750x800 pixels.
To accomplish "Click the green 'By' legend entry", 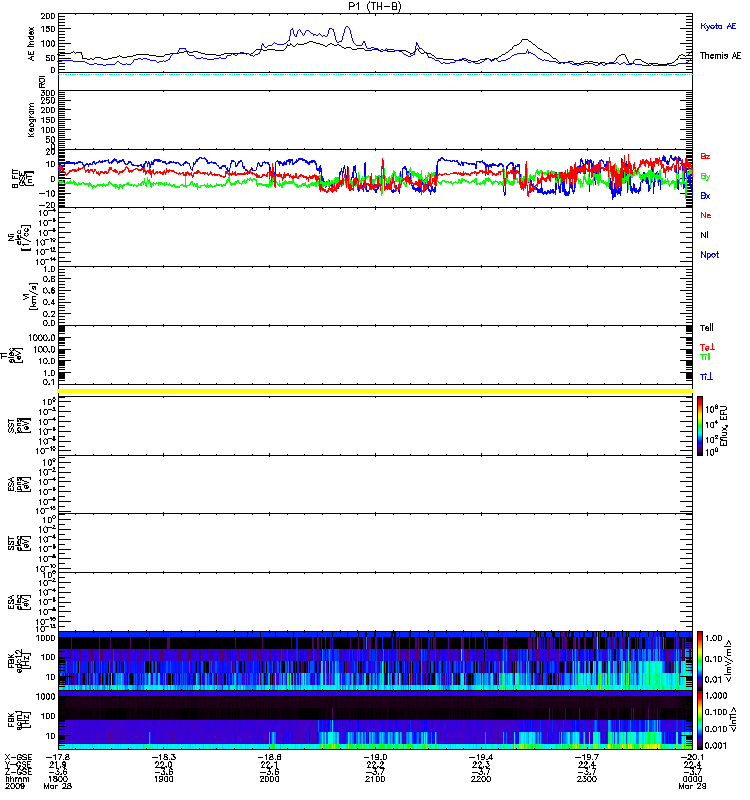I will coord(705,177).
